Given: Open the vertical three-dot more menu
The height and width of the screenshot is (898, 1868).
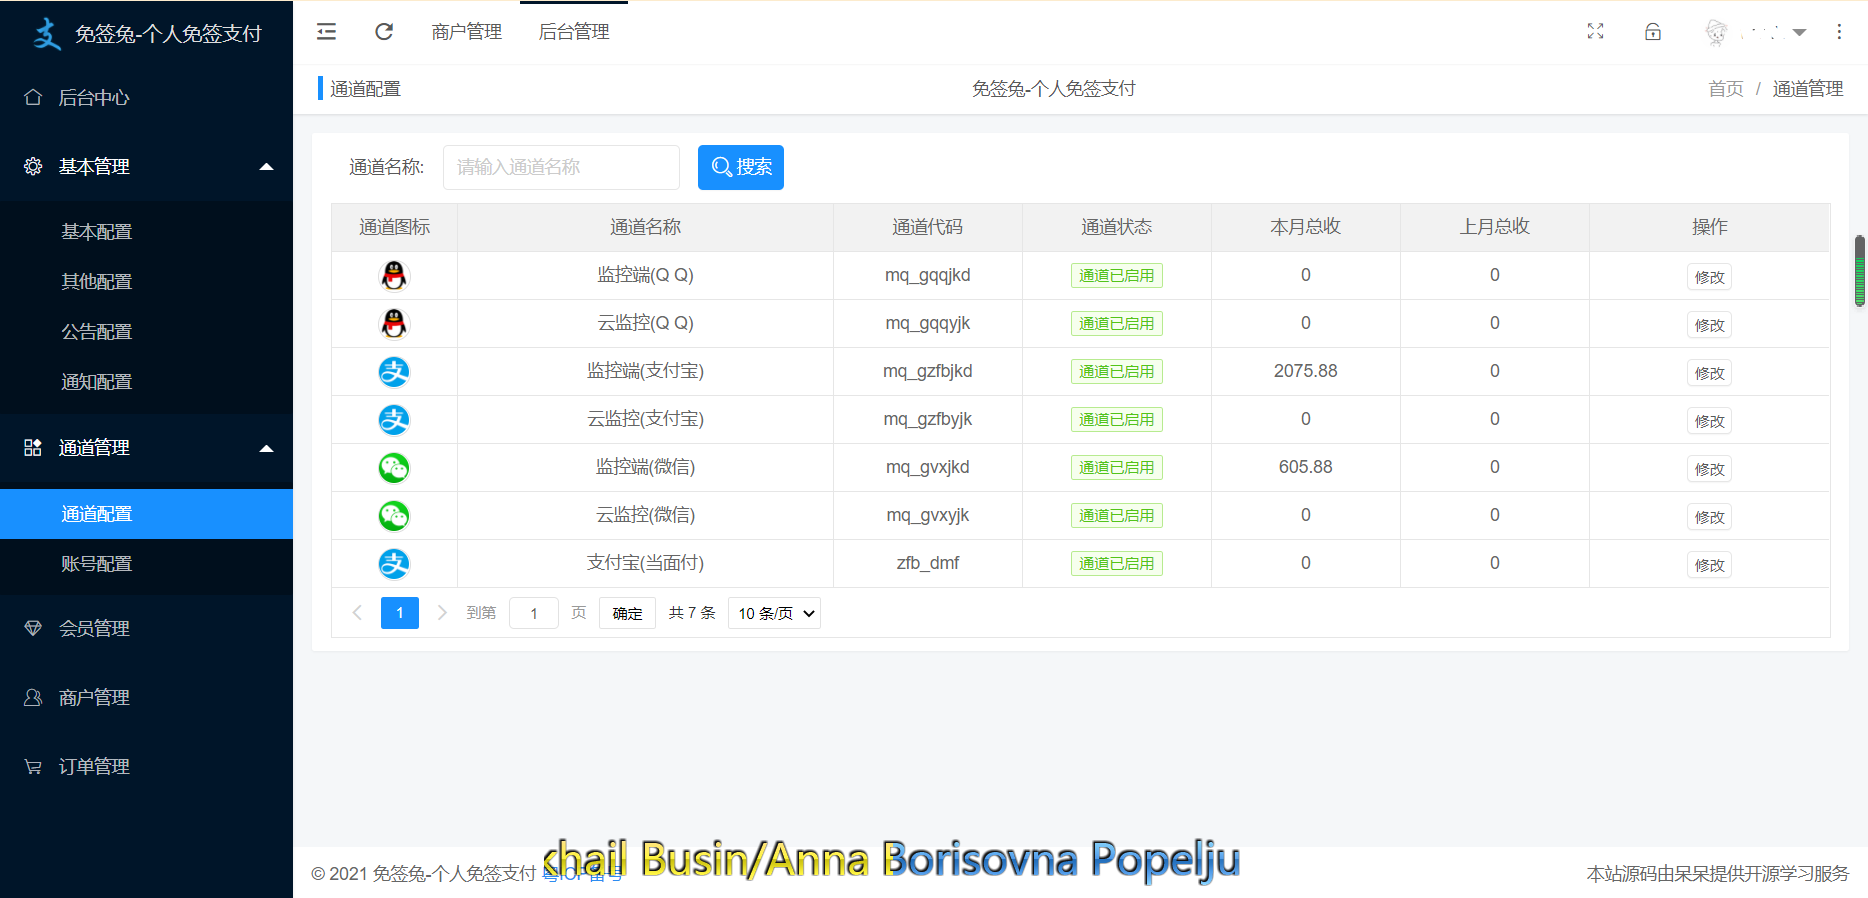Looking at the screenshot, I should (1838, 32).
